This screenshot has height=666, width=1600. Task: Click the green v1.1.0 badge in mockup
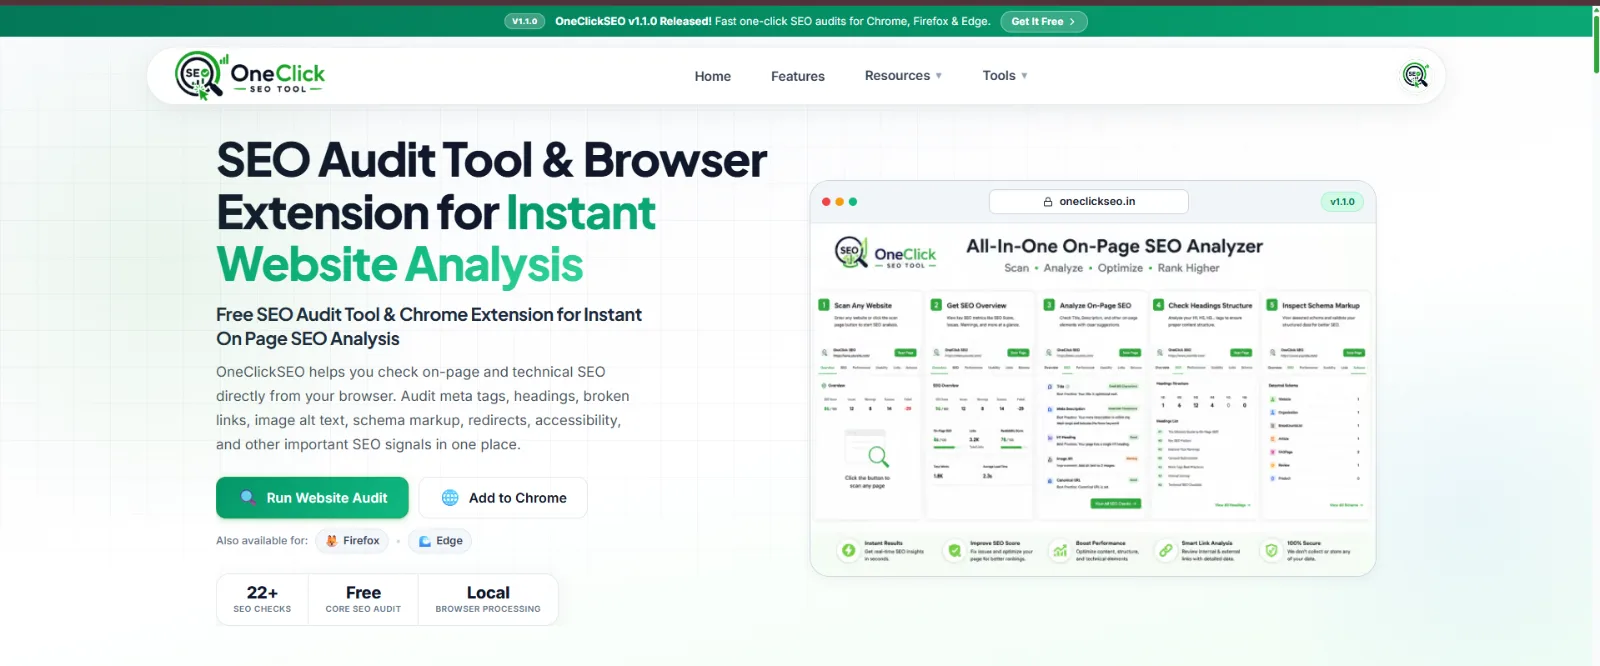(1342, 202)
